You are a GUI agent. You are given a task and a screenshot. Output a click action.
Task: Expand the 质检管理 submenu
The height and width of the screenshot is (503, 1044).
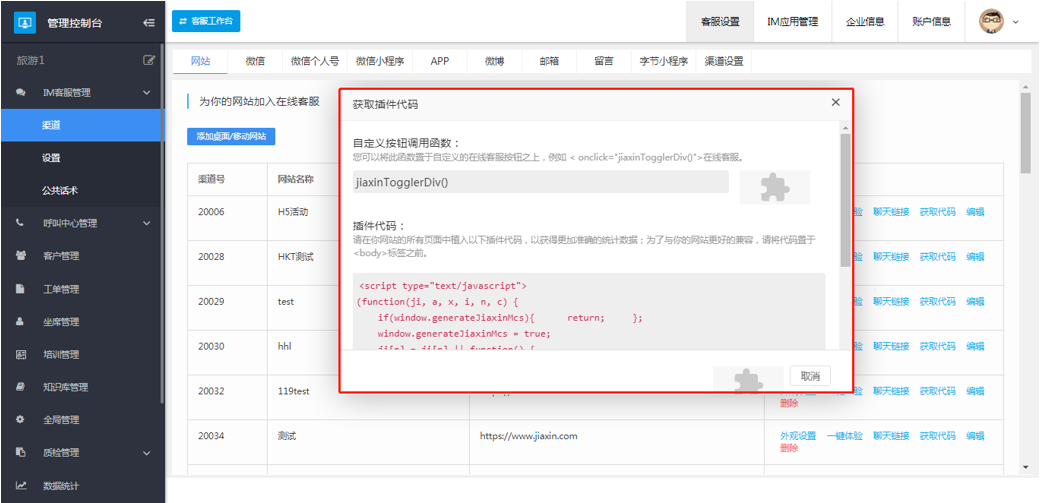147,453
